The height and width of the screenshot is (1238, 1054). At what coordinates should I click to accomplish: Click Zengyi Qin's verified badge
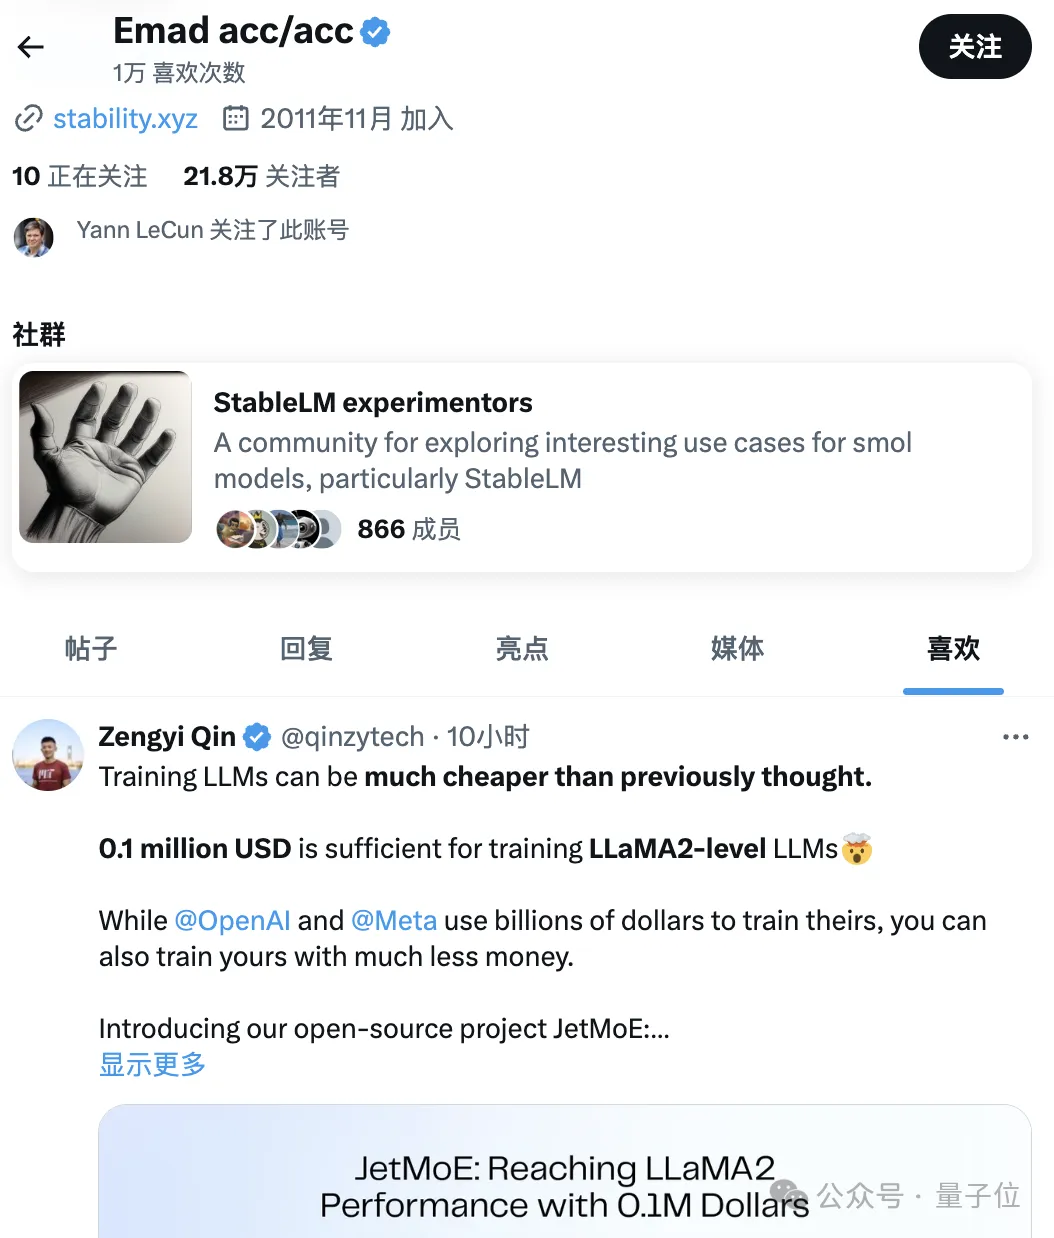coord(257,736)
